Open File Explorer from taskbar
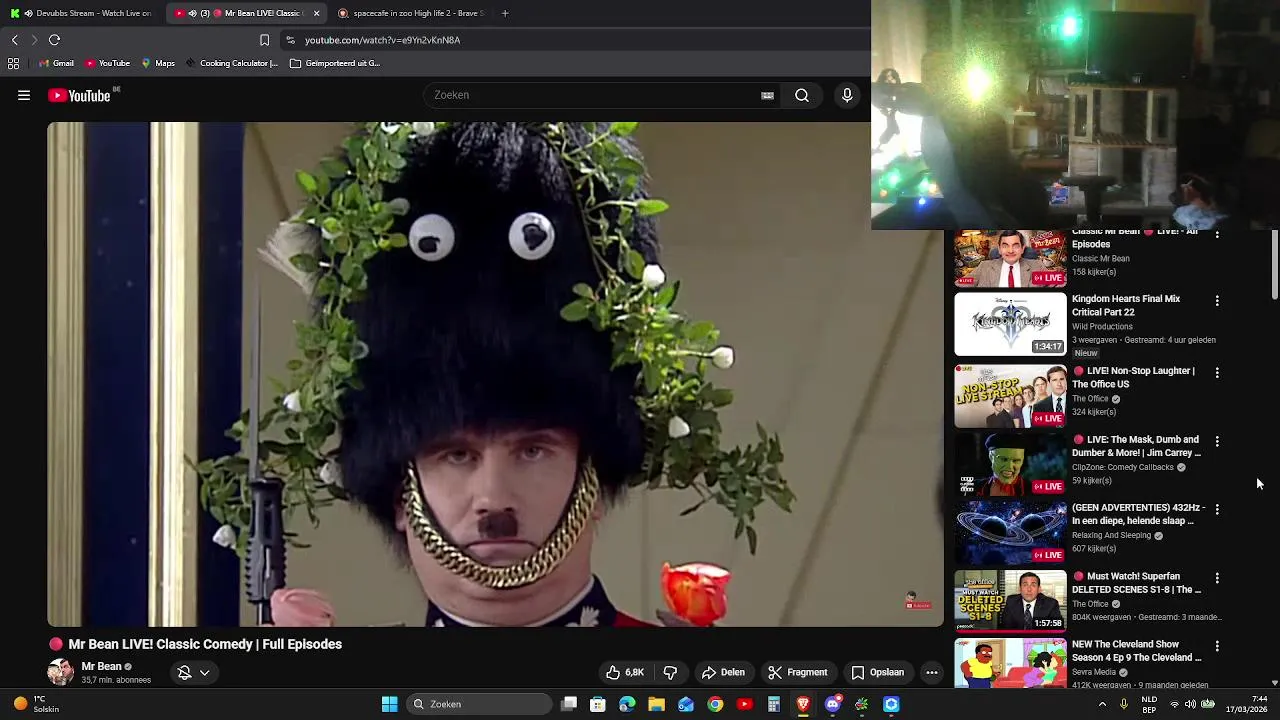This screenshot has width=1280, height=720. pyautogui.click(x=656, y=704)
